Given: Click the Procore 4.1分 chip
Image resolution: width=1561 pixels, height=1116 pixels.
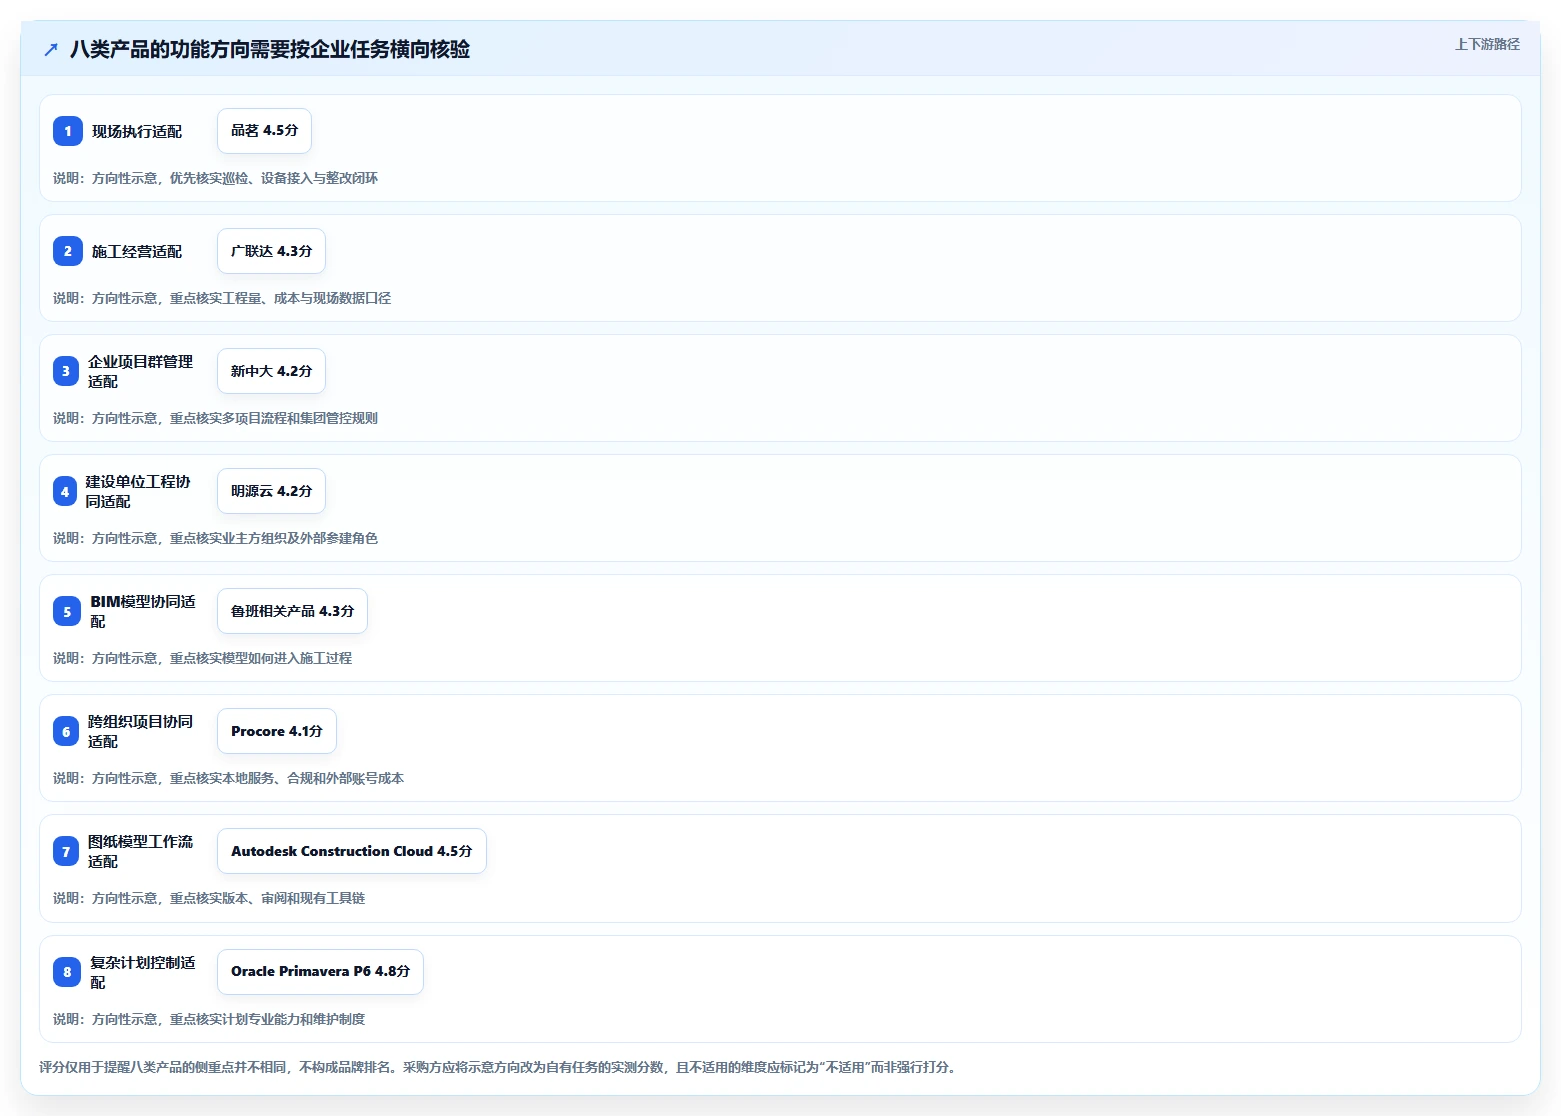Looking at the screenshot, I should (x=277, y=731).
